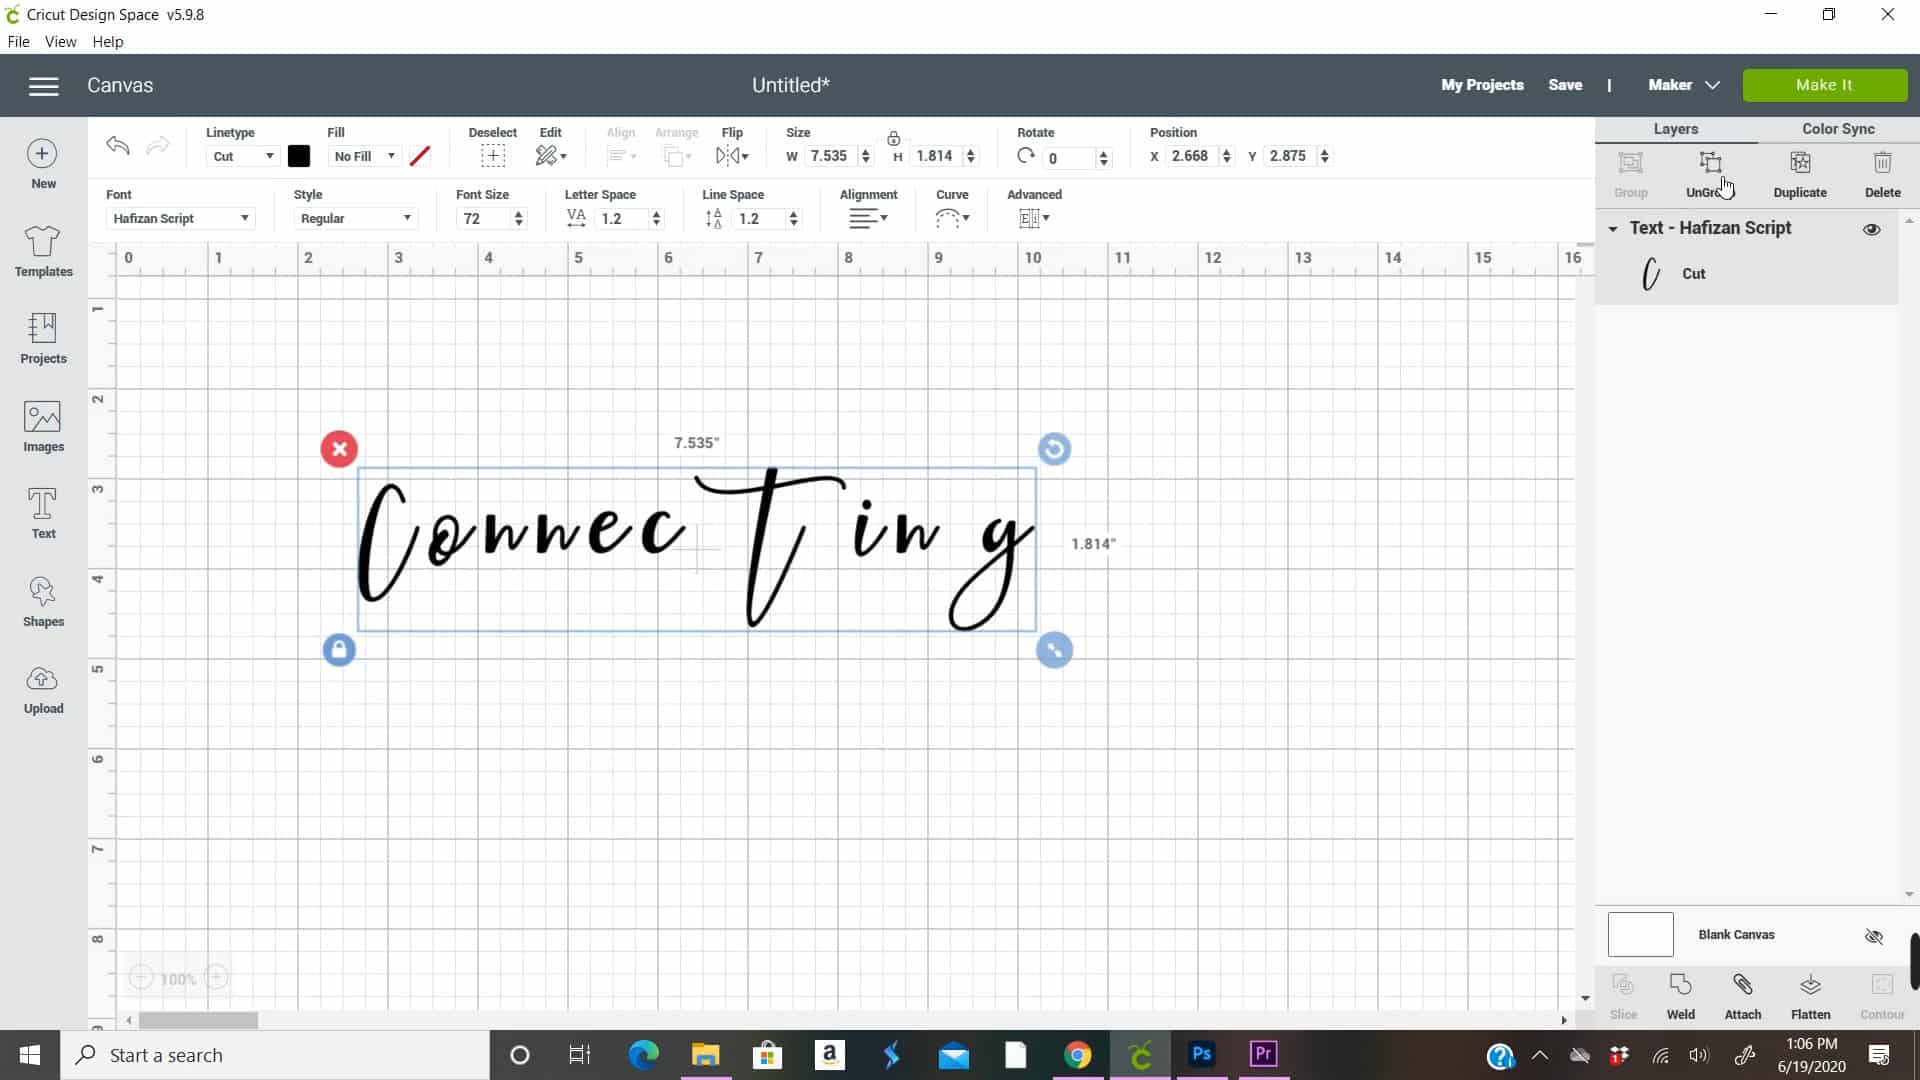The image size is (1920, 1080).
Task: Open the View menu
Action: pos(60,42)
